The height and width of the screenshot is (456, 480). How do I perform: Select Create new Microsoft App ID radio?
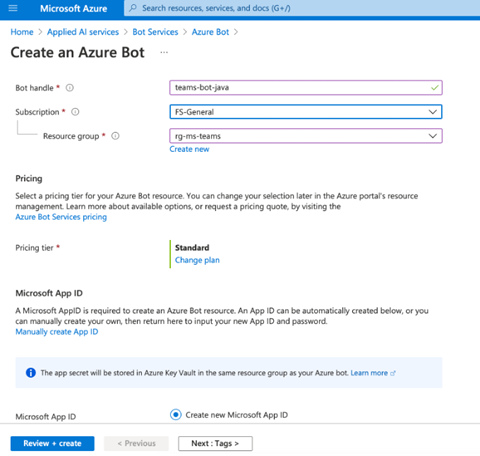[x=176, y=415]
